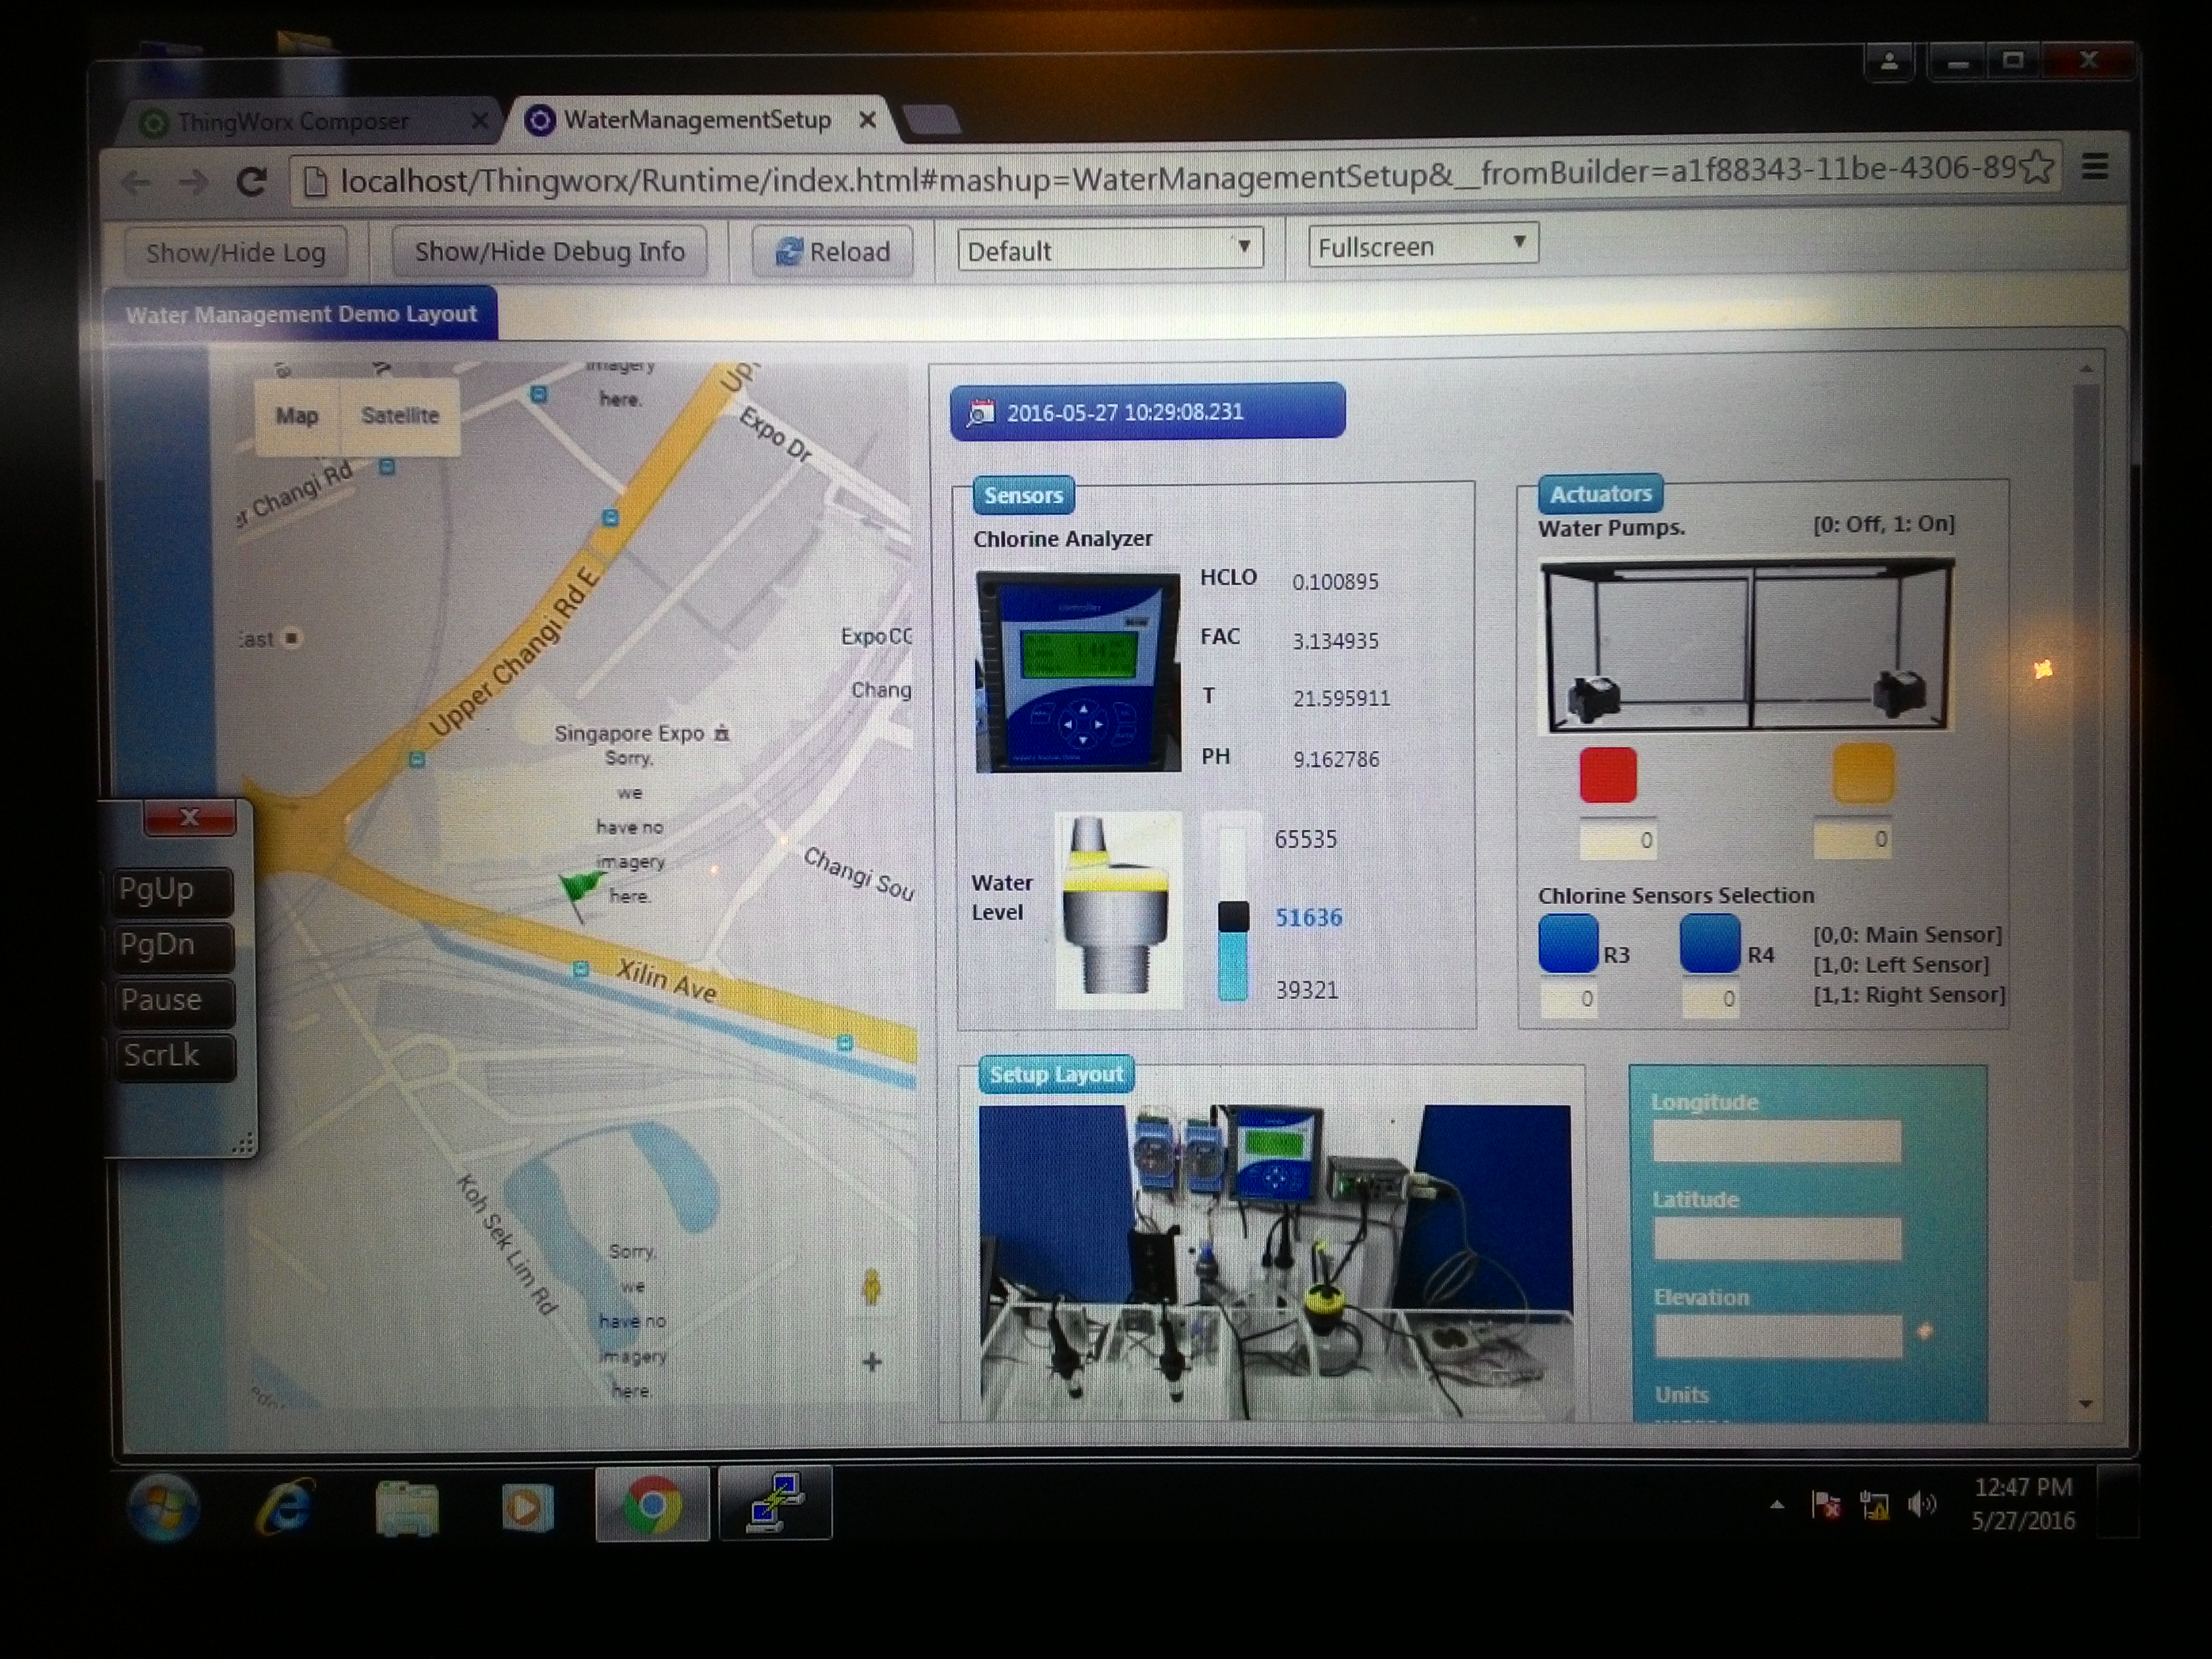Select Water Management Demo Layout tab
The height and width of the screenshot is (1659, 2212).
[x=301, y=314]
